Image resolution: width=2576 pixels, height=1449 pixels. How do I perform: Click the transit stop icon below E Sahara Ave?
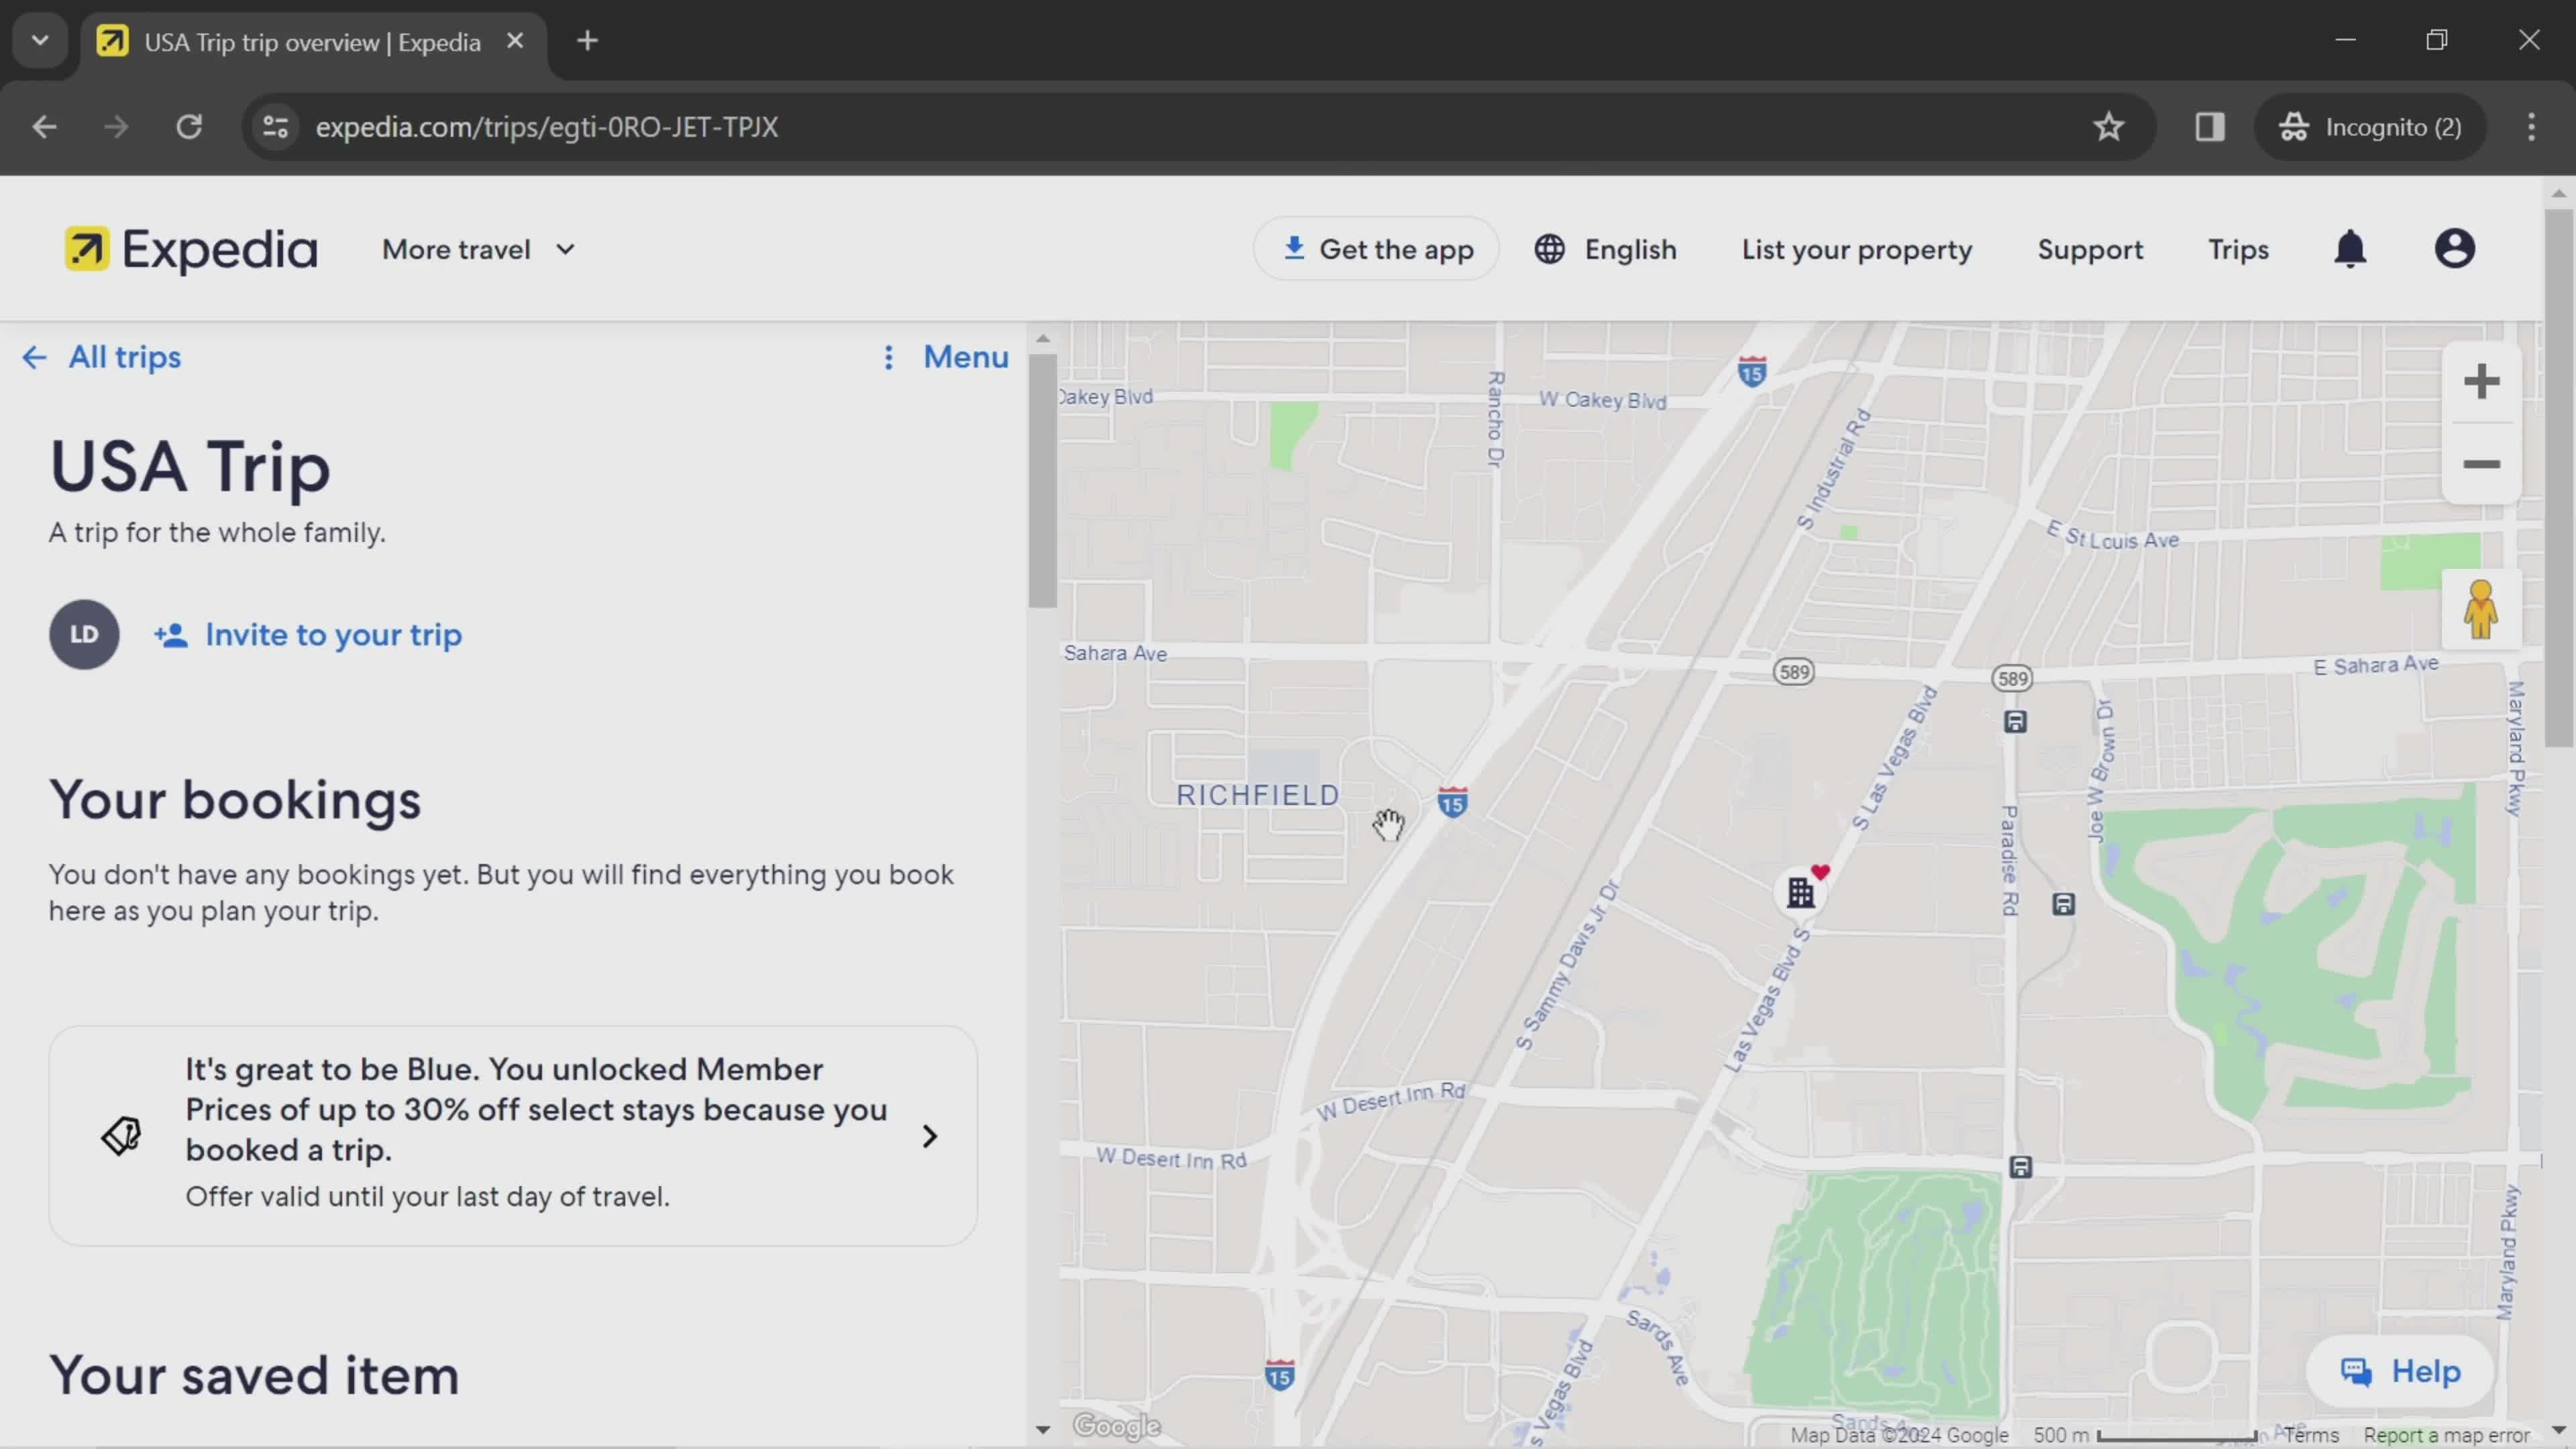(x=2015, y=722)
